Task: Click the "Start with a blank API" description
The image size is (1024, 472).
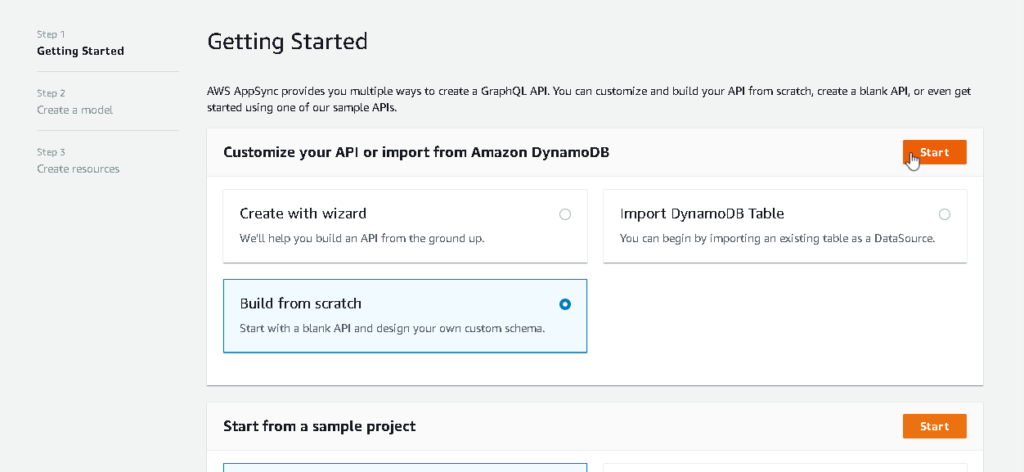Action: click(392, 329)
